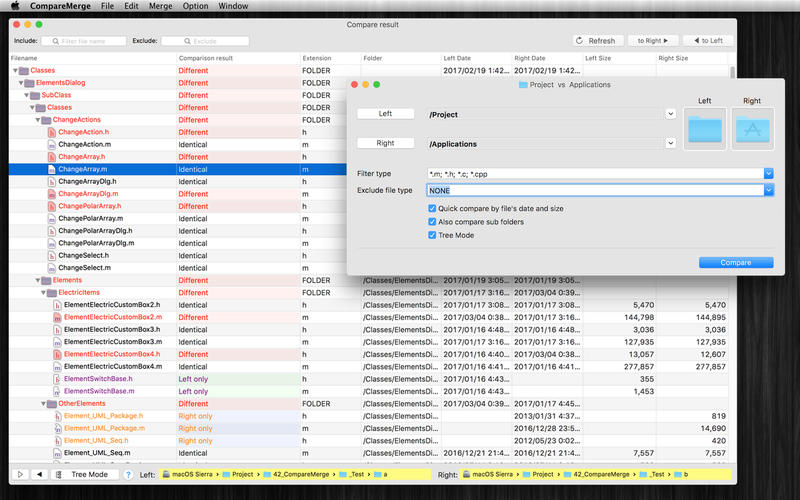
Task: Select the Element_UML_Seq.h row
Action: point(369,440)
